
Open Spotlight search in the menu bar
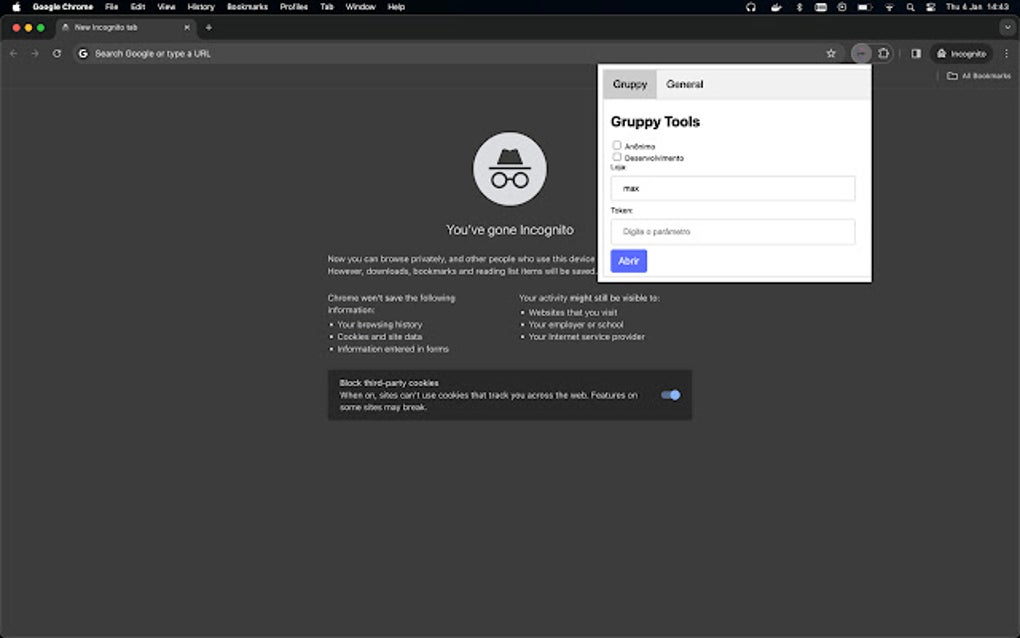coord(909,7)
